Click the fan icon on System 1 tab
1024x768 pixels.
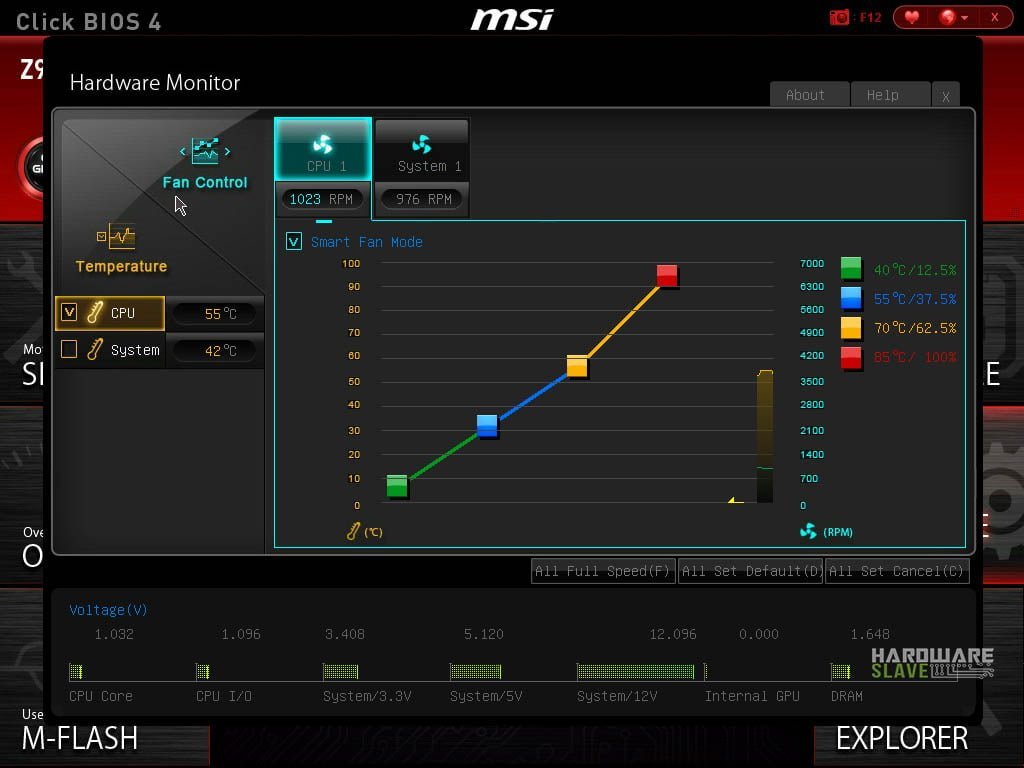pyautogui.click(x=422, y=144)
